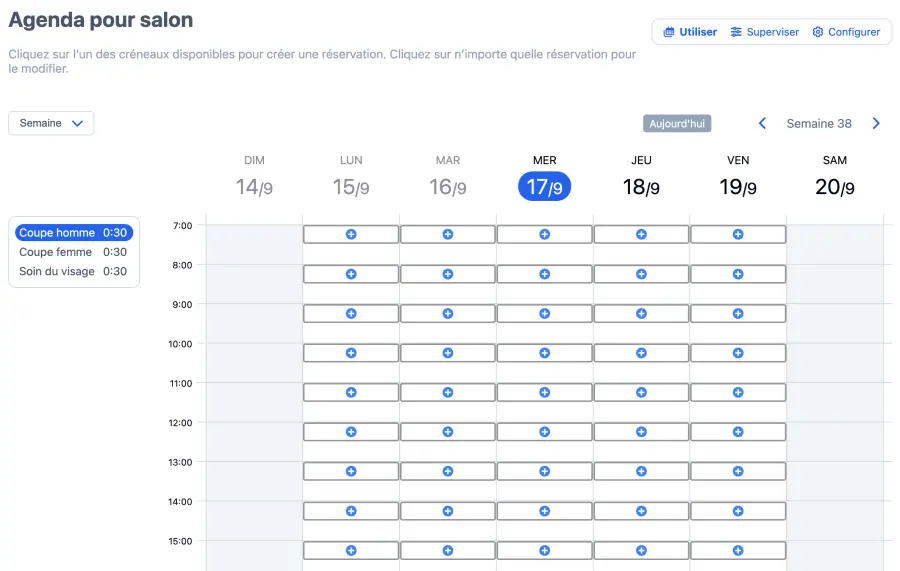The image size is (900, 571).
Task: Go to next week arrow
Action: tap(876, 124)
